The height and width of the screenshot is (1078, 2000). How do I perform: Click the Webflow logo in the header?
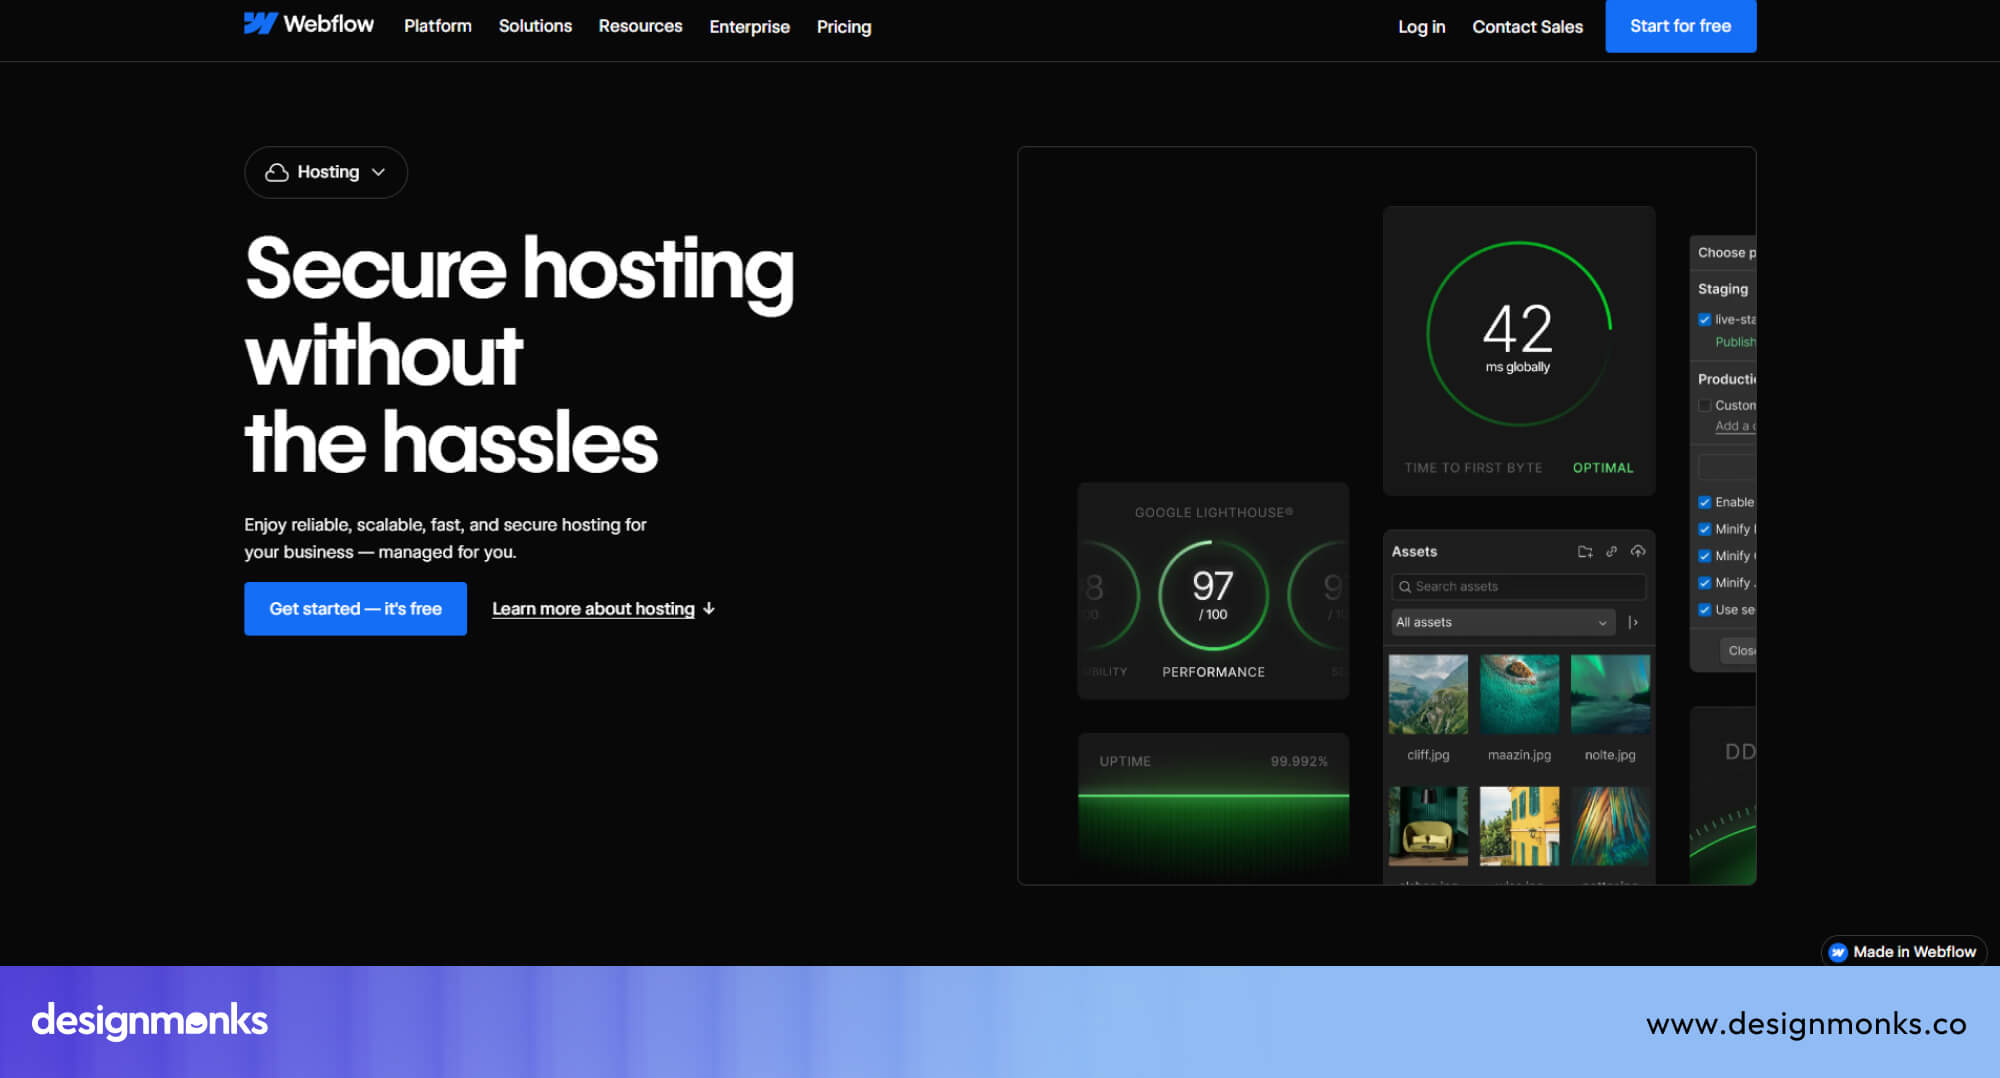coord(308,24)
